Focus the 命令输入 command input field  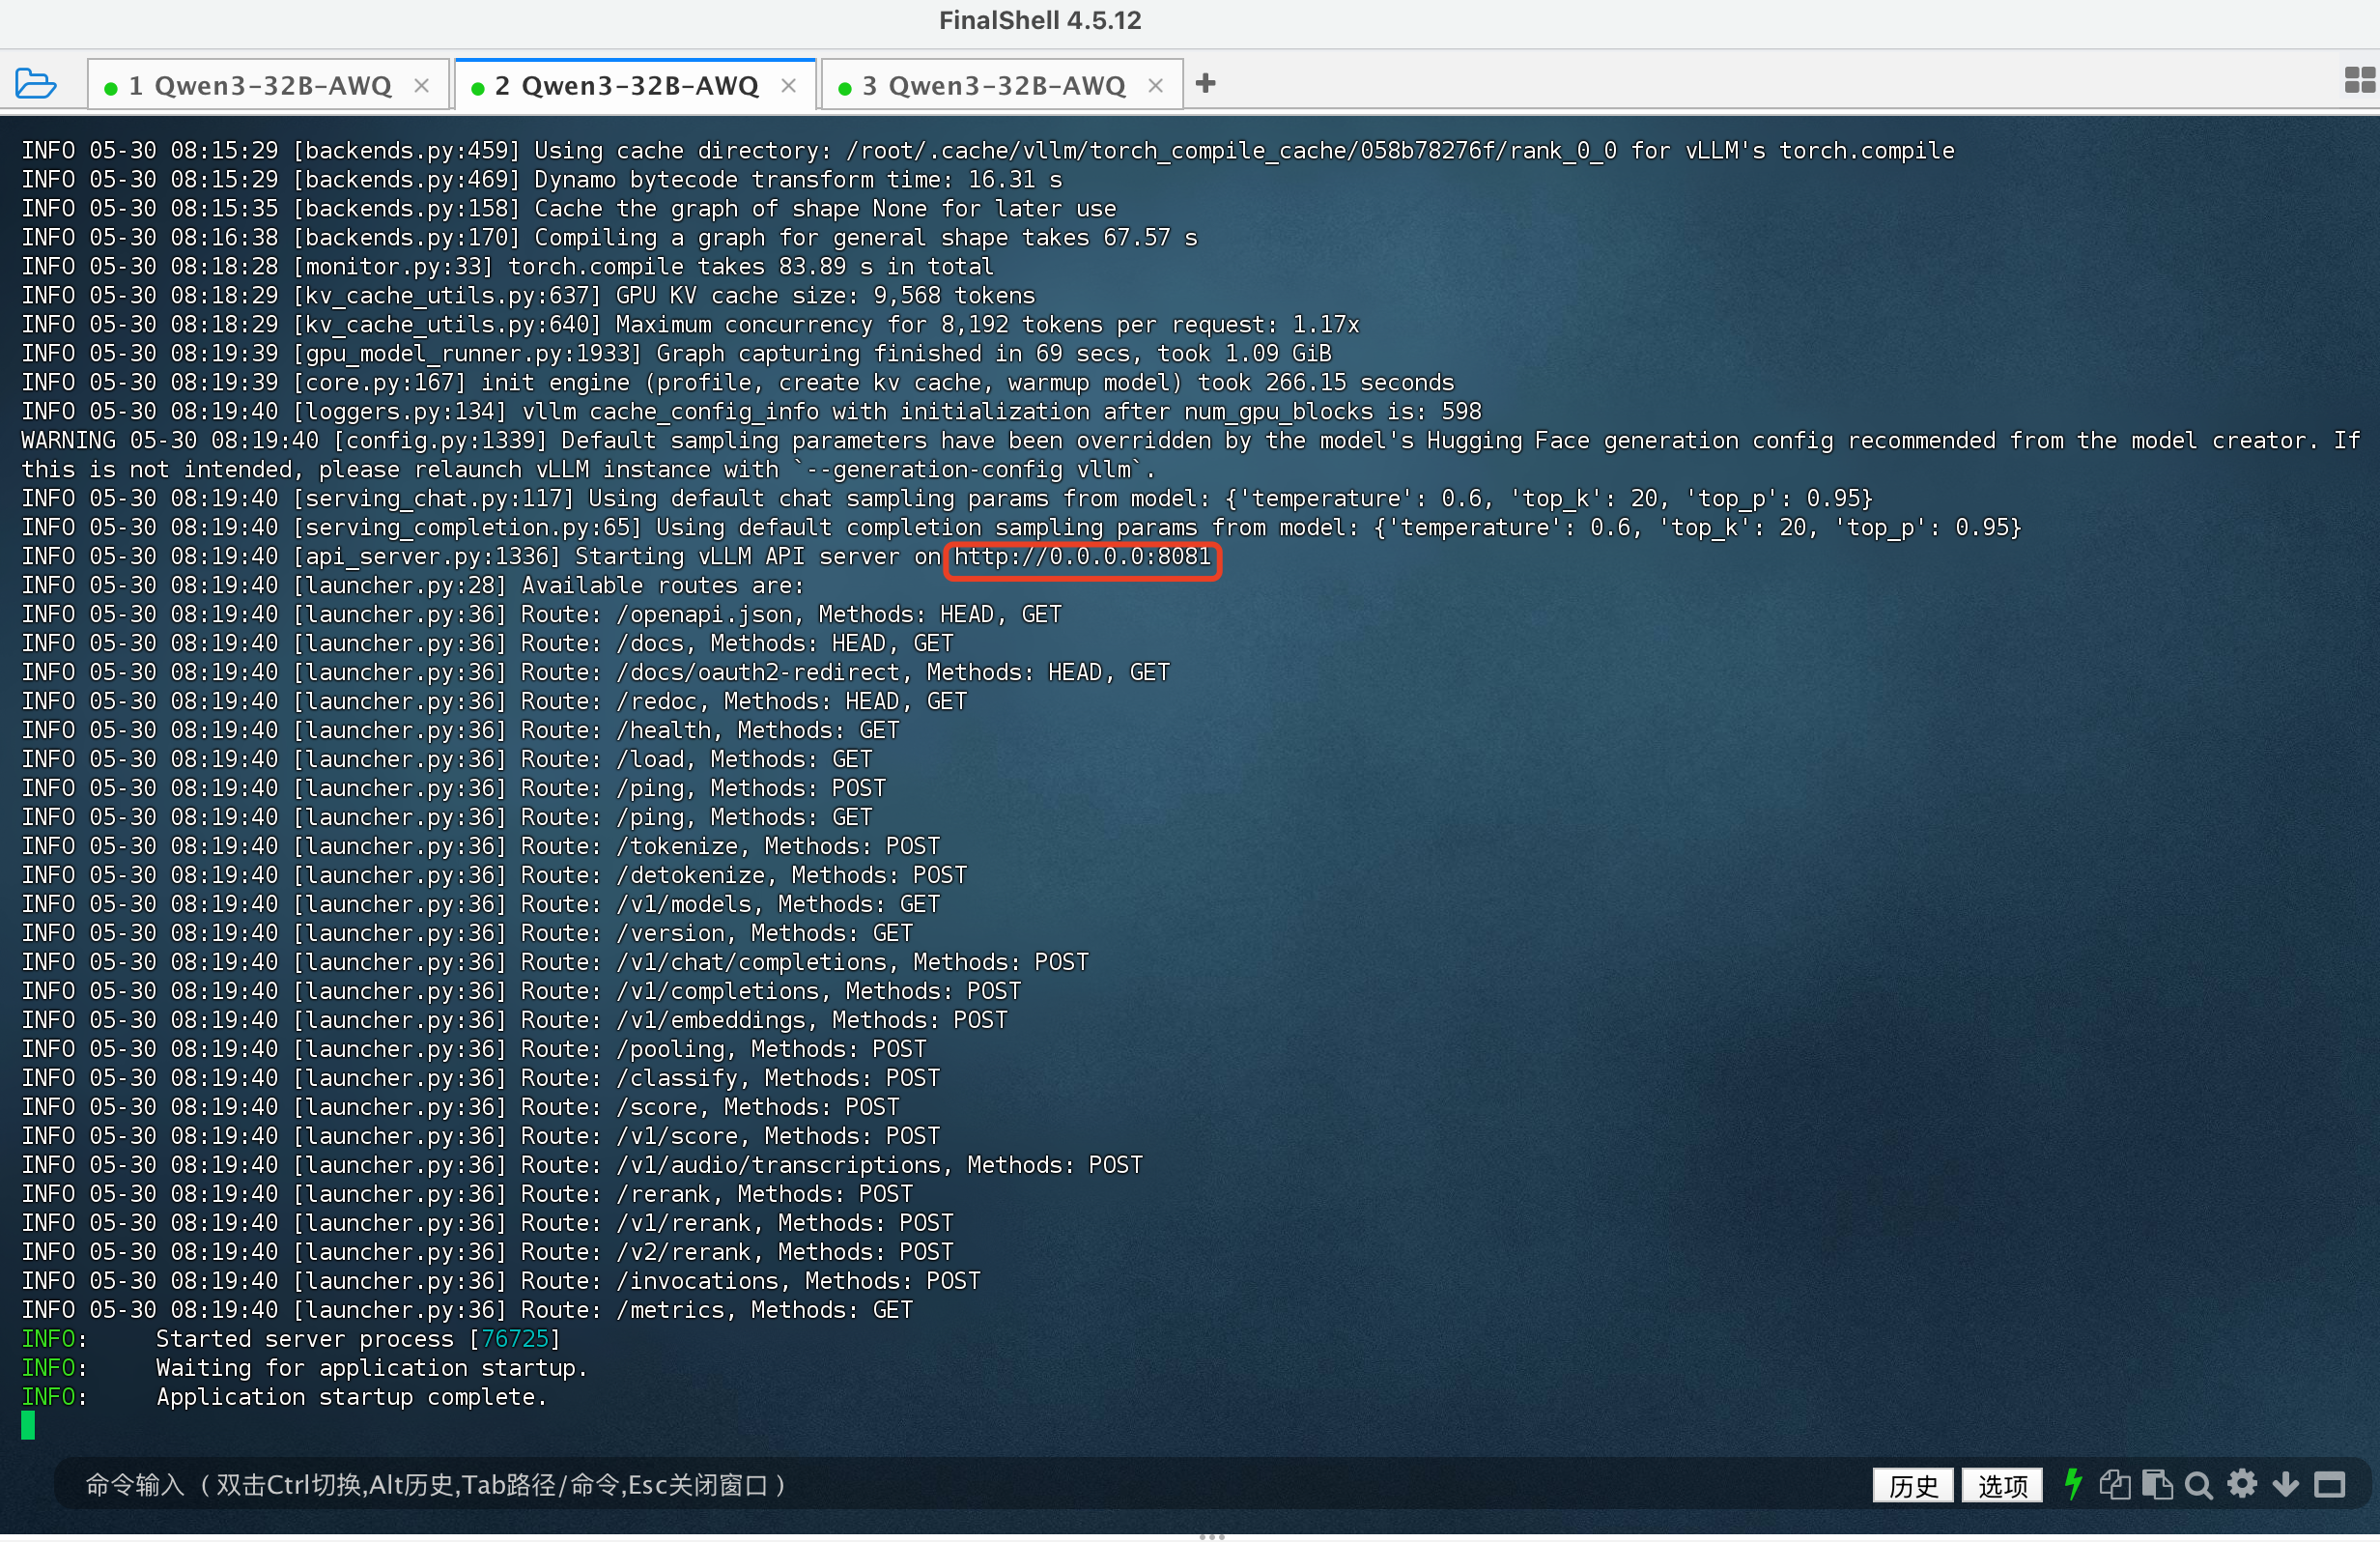(900, 1485)
